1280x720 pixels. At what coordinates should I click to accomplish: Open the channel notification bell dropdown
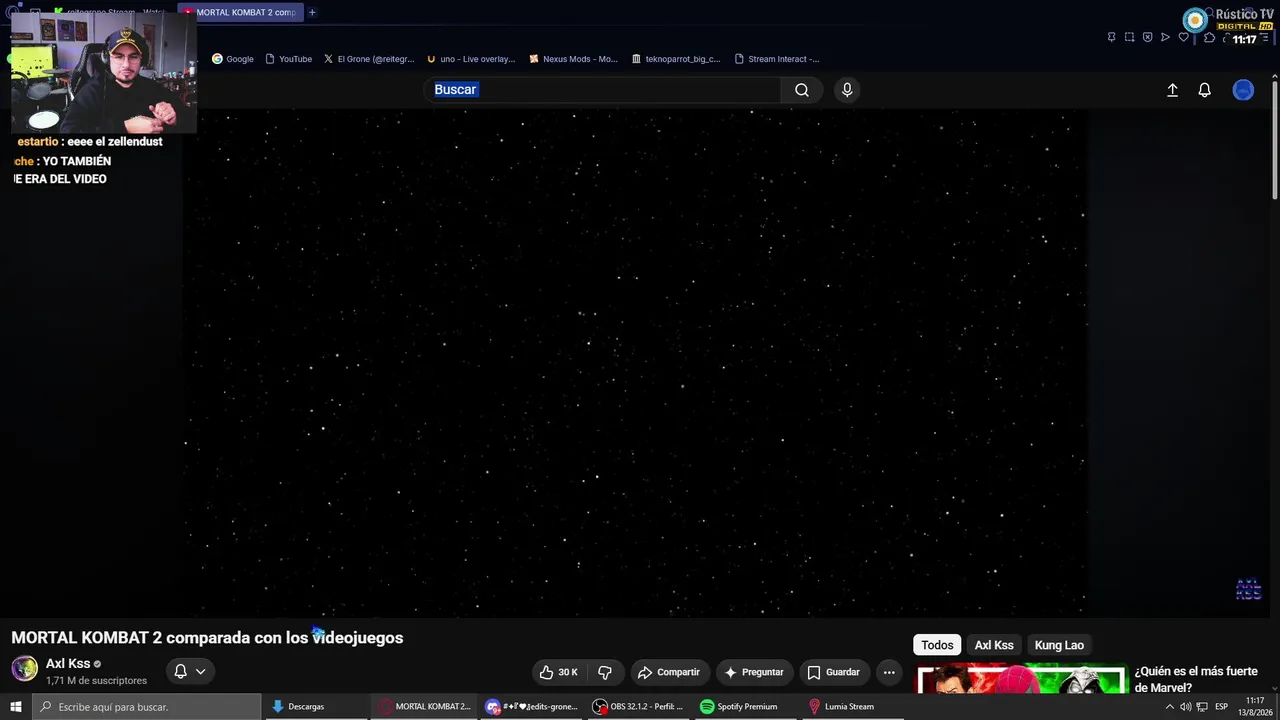(x=190, y=672)
